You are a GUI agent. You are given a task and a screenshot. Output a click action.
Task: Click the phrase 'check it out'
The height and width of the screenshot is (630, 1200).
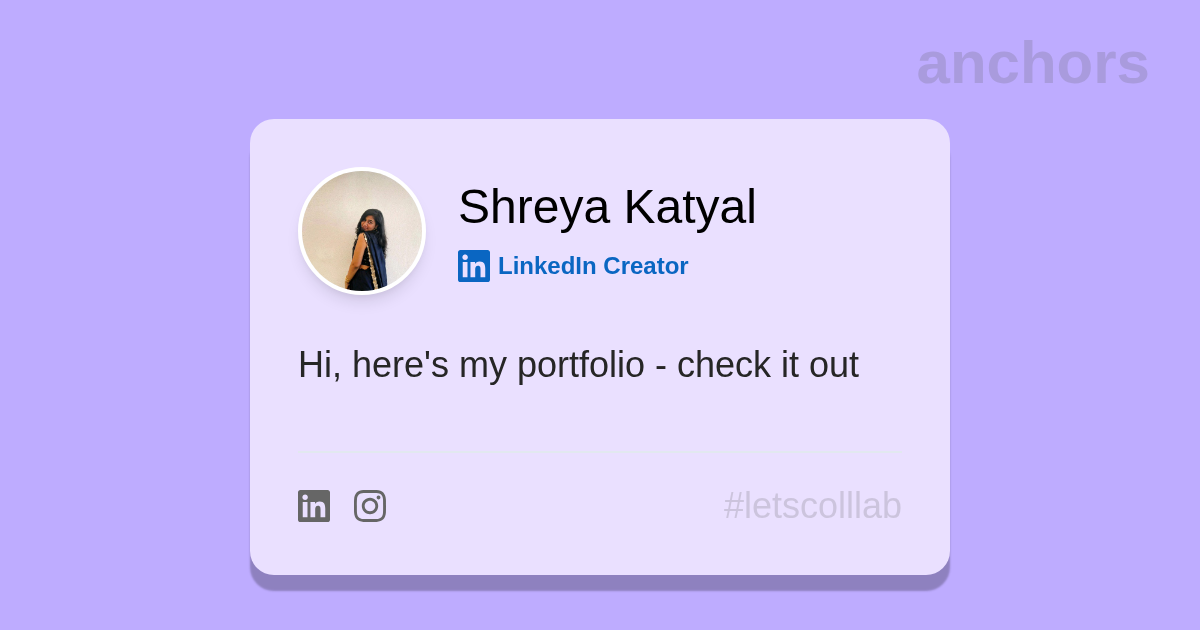pyautogui.click(x=767, y=365)
